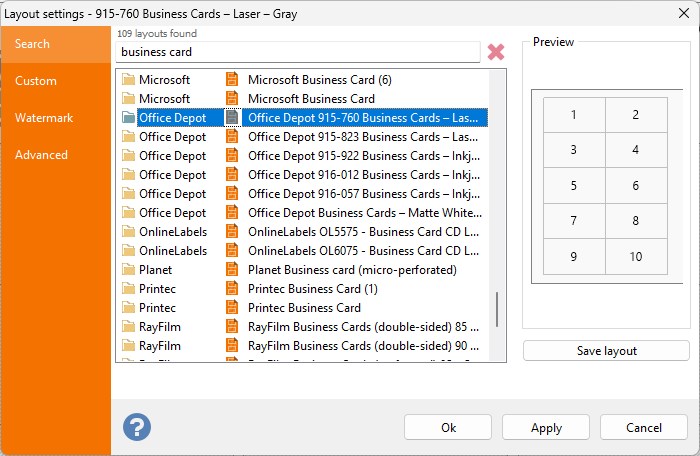Screen dimensions: 700x456
Task: Click the layout icon of OnlineLabels OL5575
Action: [232, 232]
